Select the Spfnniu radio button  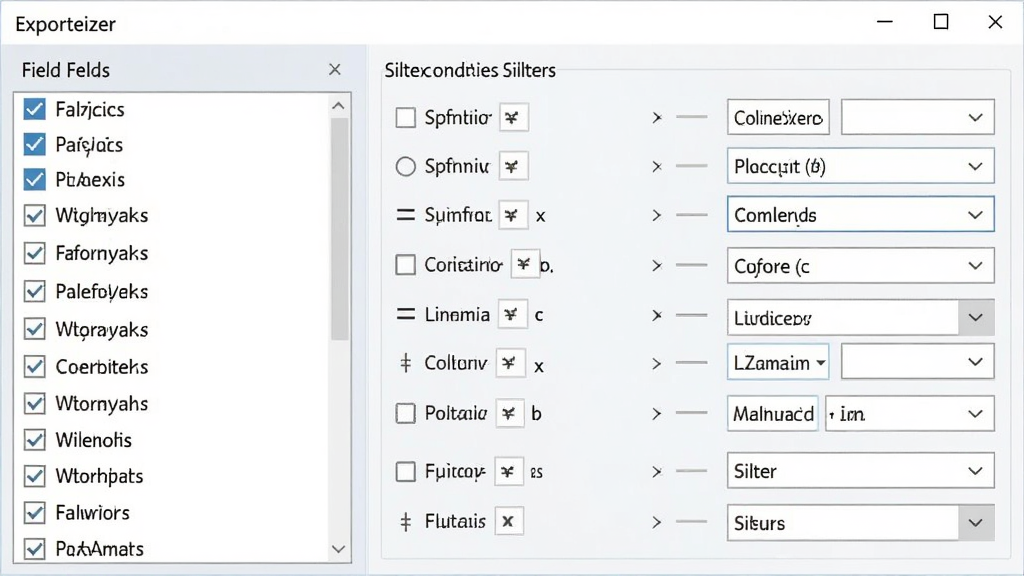(x=406, y=167)
